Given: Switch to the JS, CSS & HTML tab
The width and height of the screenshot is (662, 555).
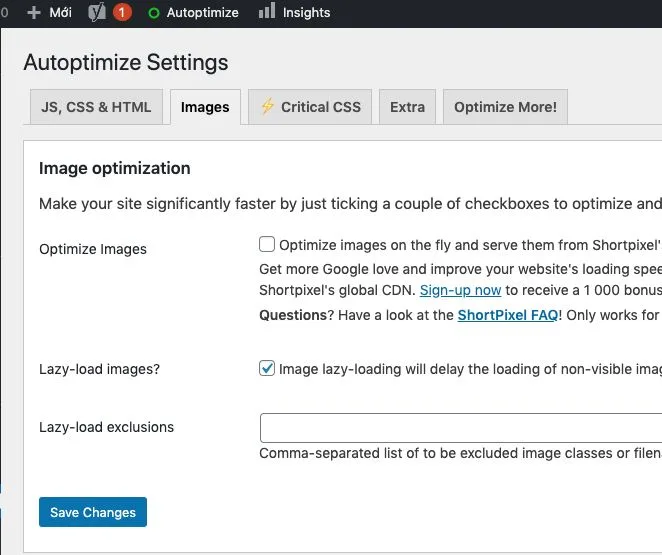Looking at the screenshot, I should [96, 107].
